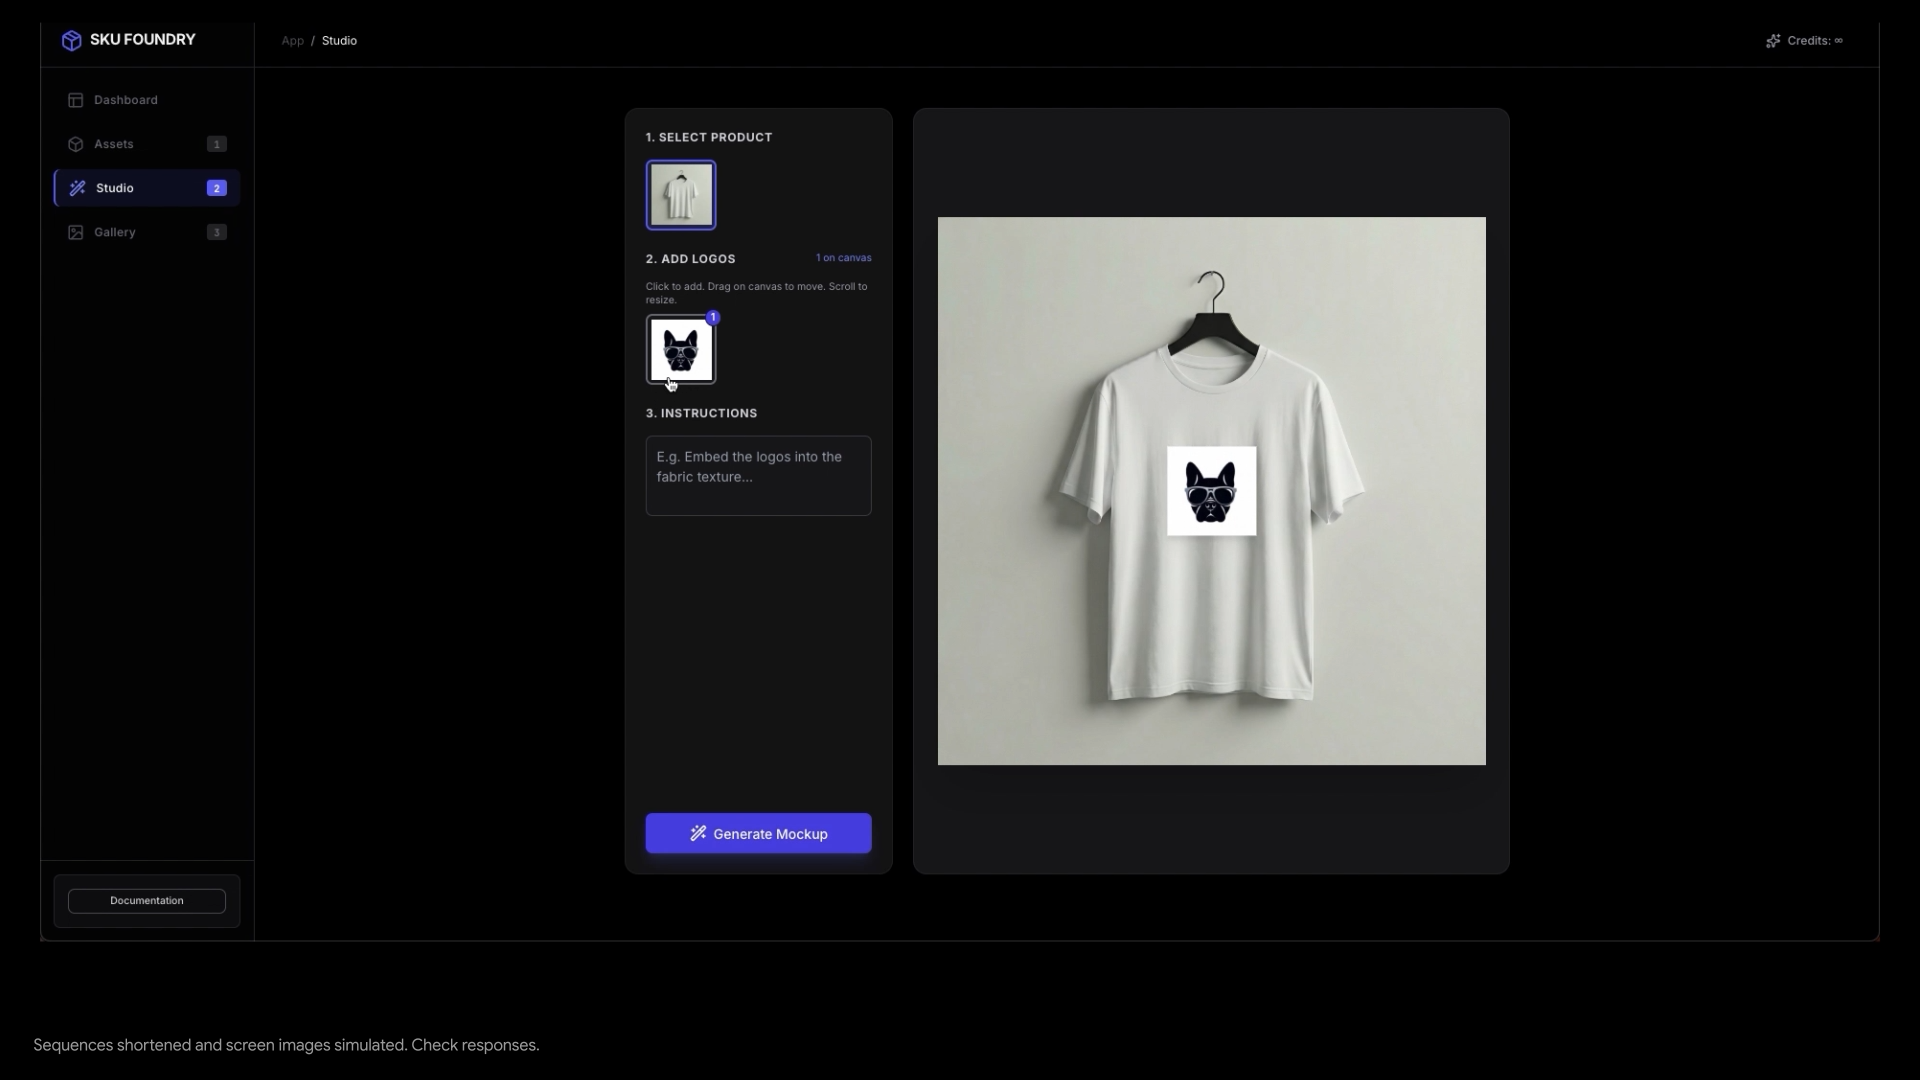Click the Gallery image icon
This screenshot has width=1920, height=1080.
[x=75, y=232]
